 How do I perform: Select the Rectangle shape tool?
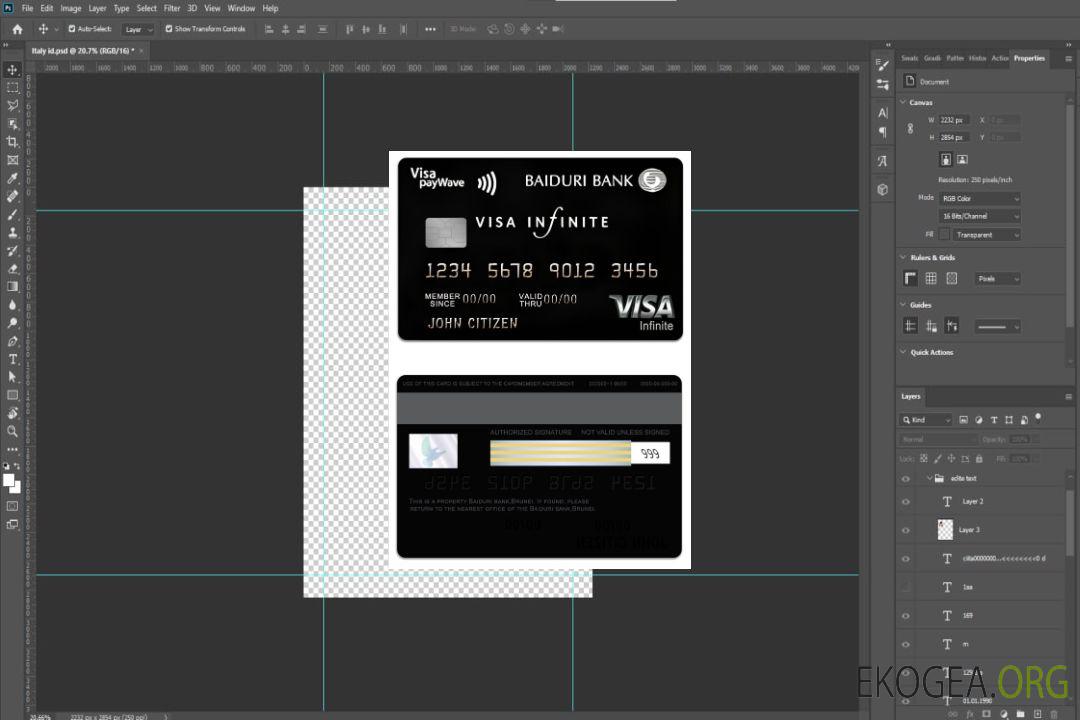12,395
